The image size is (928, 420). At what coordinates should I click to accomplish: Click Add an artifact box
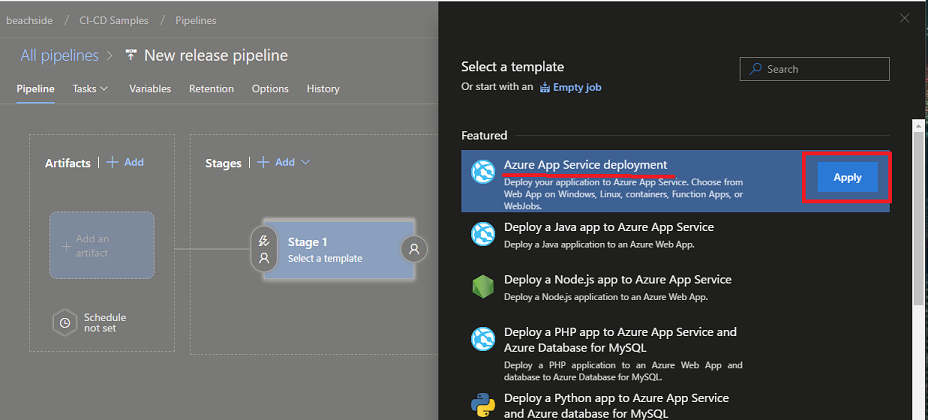click(x=102, y=246)
